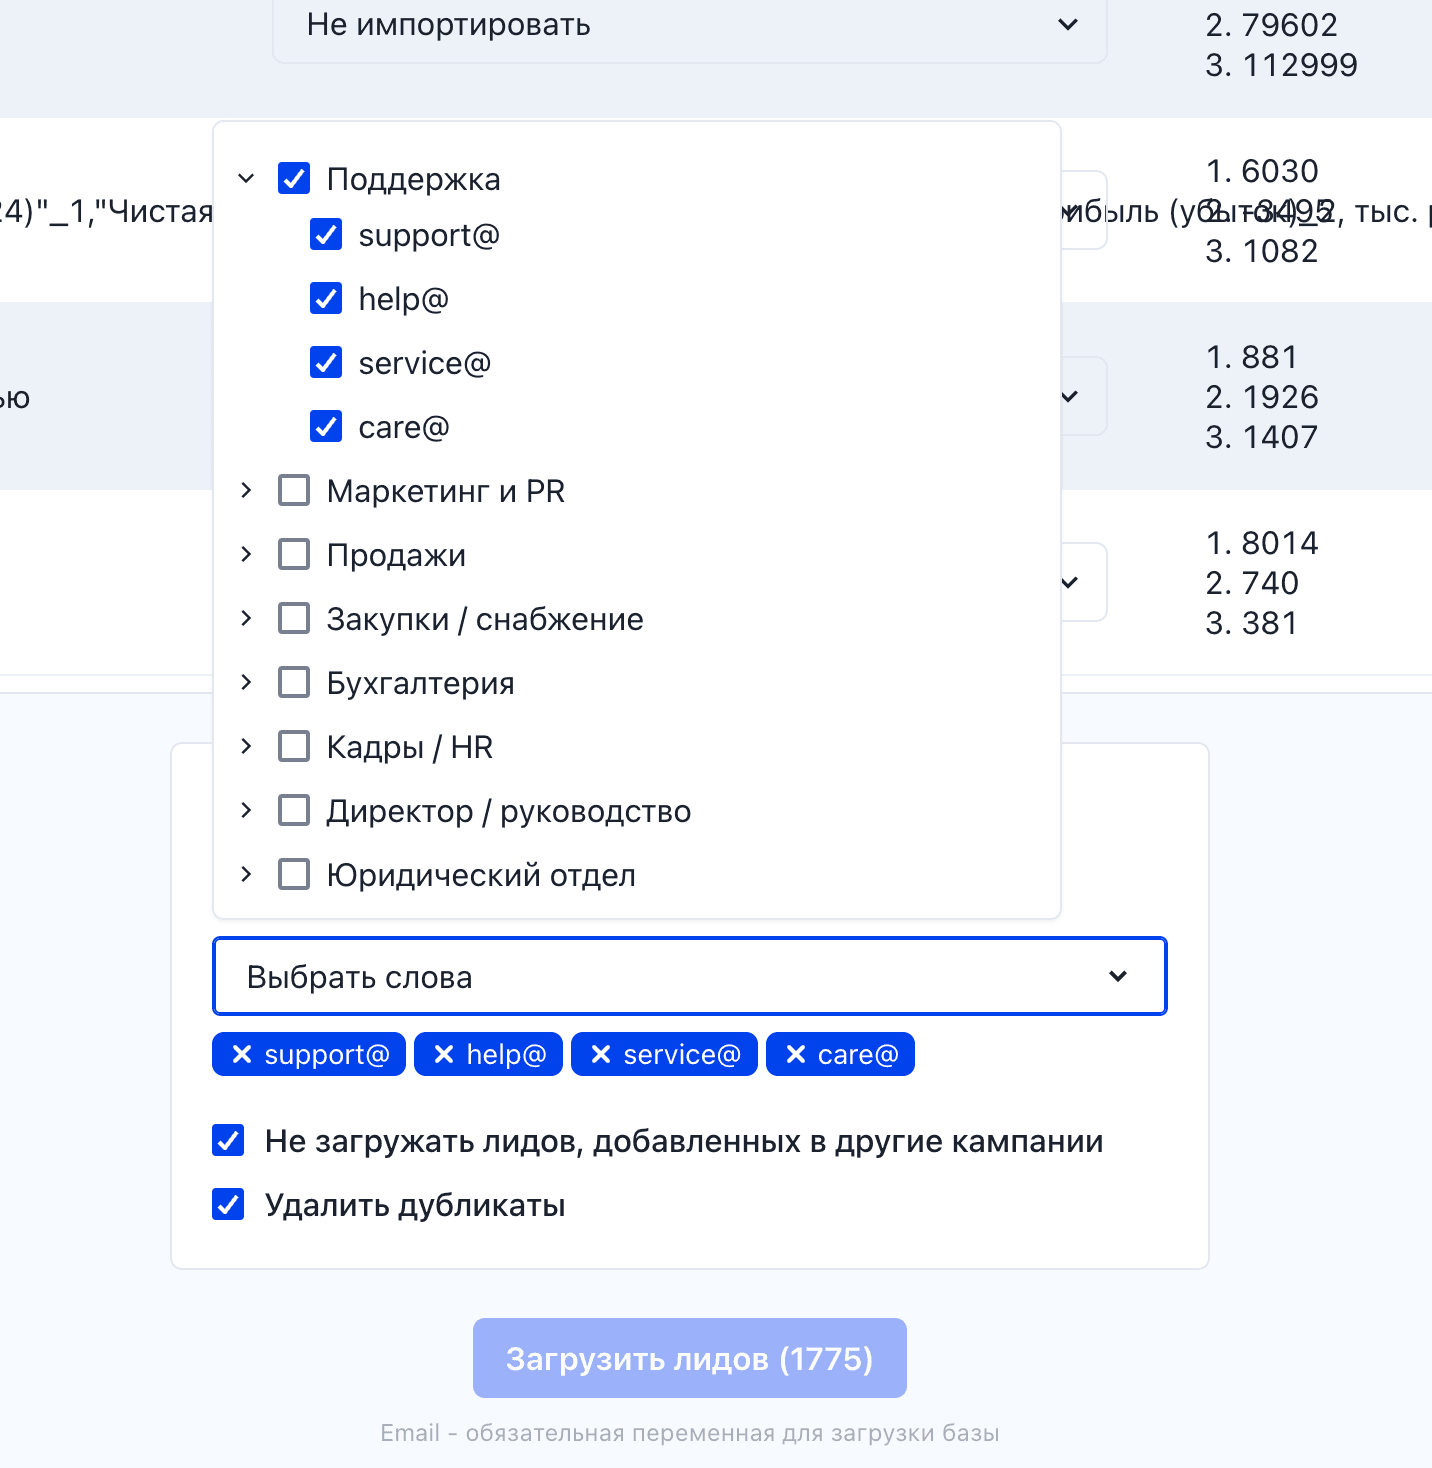Image resolution: width=1432 pixels, height=1468 pixels.
Task: Remove the service@ tag with X icon
Action: [x=601, y=1055]
